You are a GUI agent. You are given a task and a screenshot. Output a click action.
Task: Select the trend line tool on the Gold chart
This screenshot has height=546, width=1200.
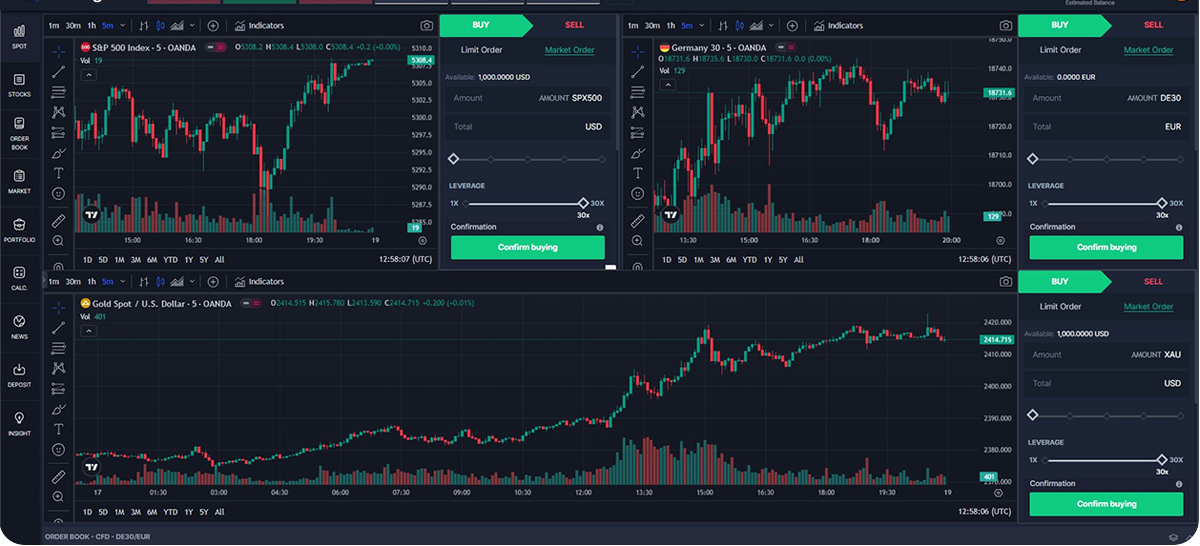pos(59,327)
